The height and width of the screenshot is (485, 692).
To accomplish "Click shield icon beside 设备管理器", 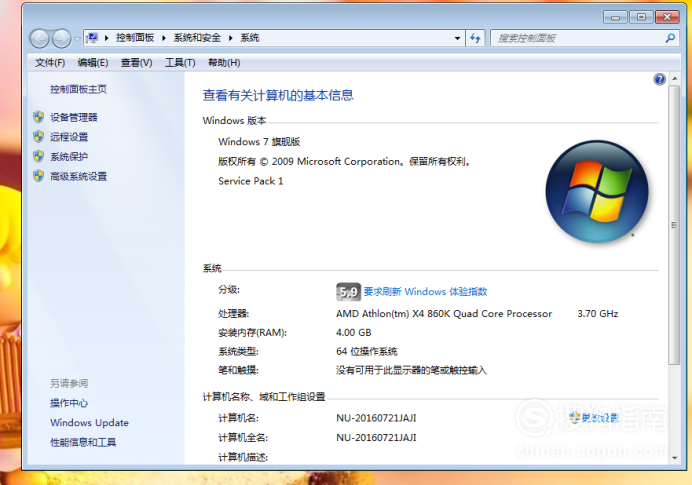I will click(x=39, y=117).
